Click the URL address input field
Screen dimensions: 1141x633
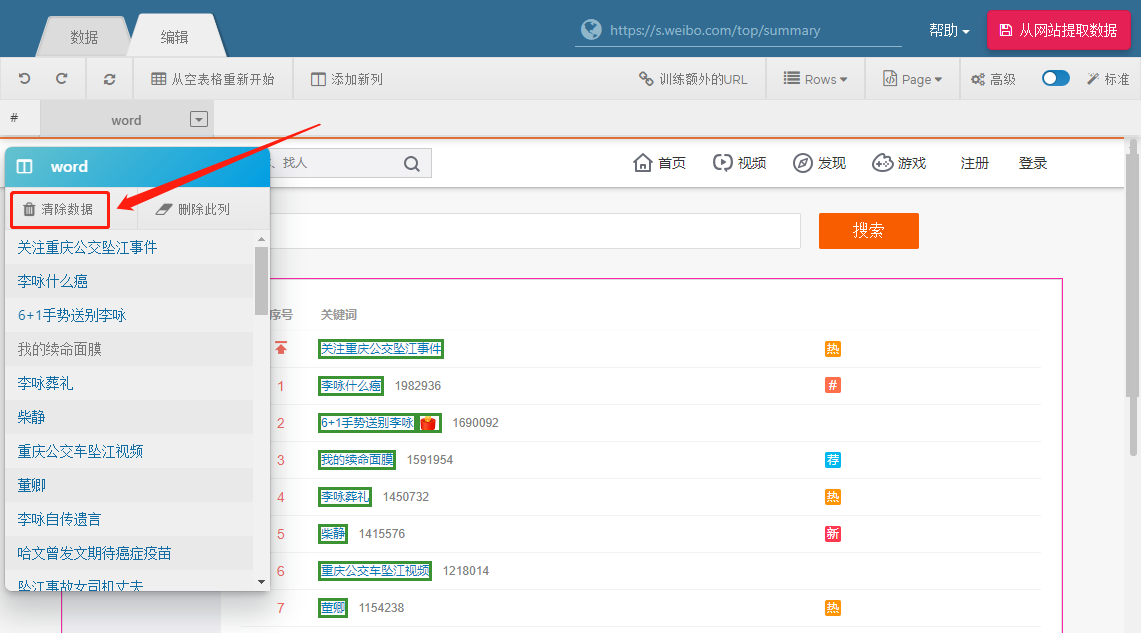click(750, 31)
